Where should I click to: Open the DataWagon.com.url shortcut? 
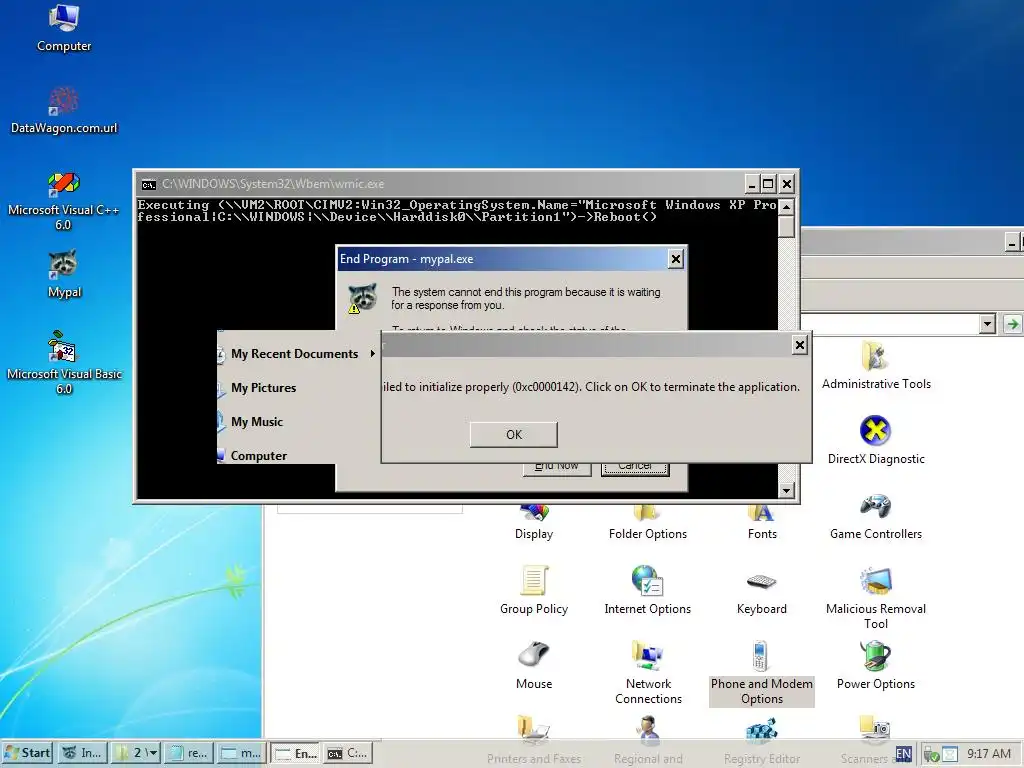tap(64, 110)
